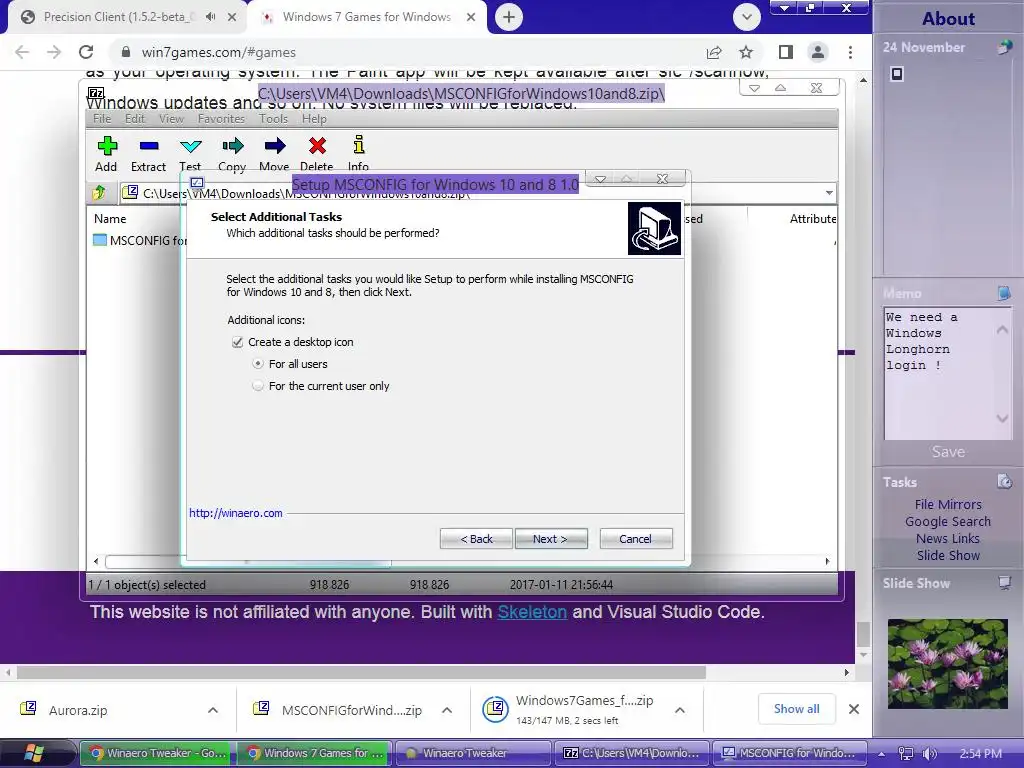Image resolution: width=1024 pixels, height=768 pixels.
Task: Click the red Delete icon in 7-Zip
Action: point(317,146)
